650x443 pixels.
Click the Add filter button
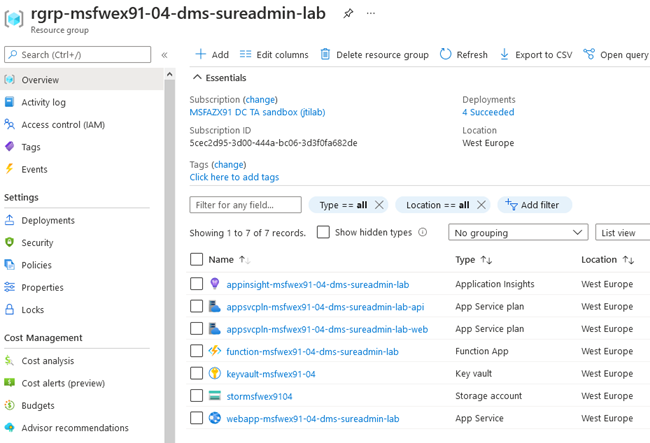click(x=534, y=205)
